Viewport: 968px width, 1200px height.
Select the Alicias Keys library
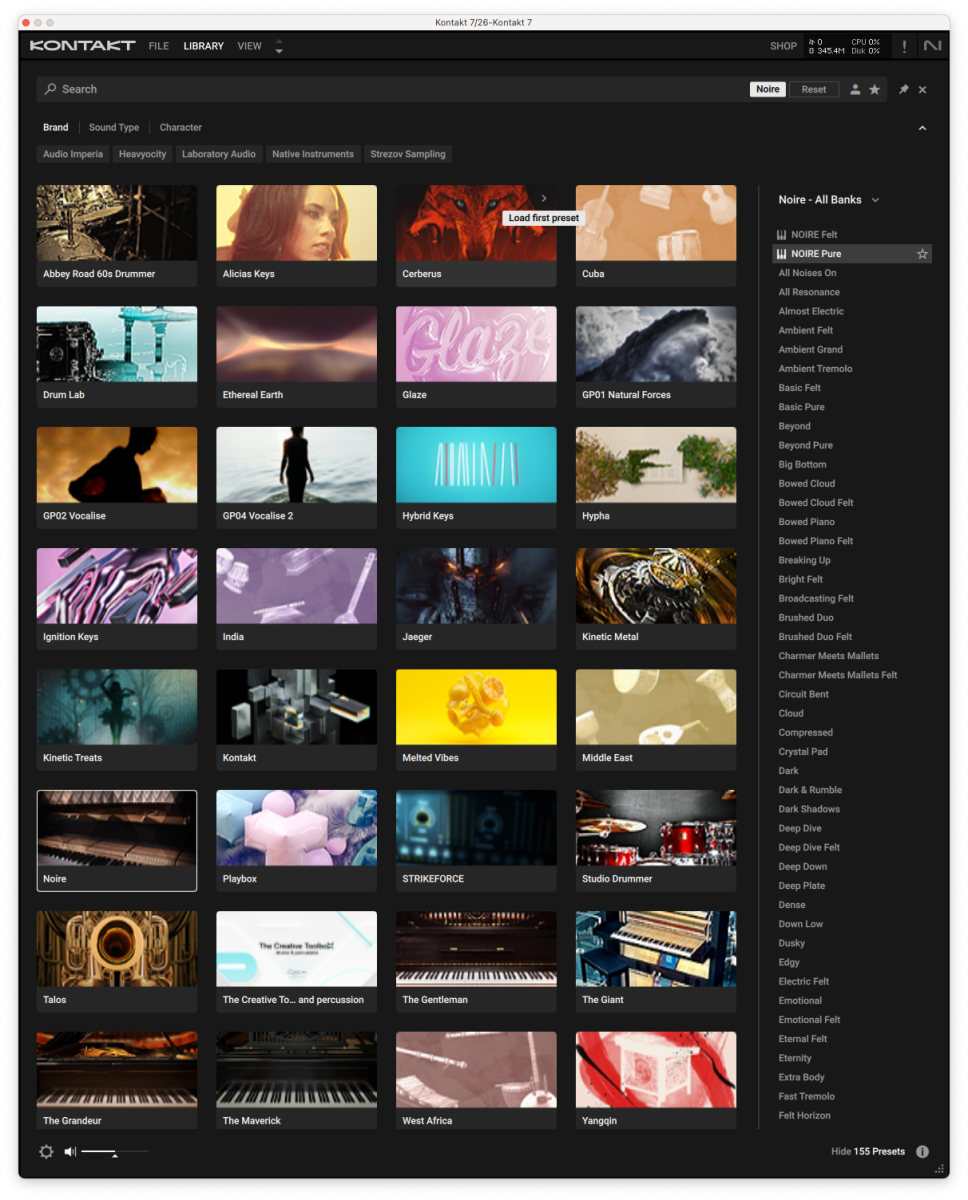(297, 236)
